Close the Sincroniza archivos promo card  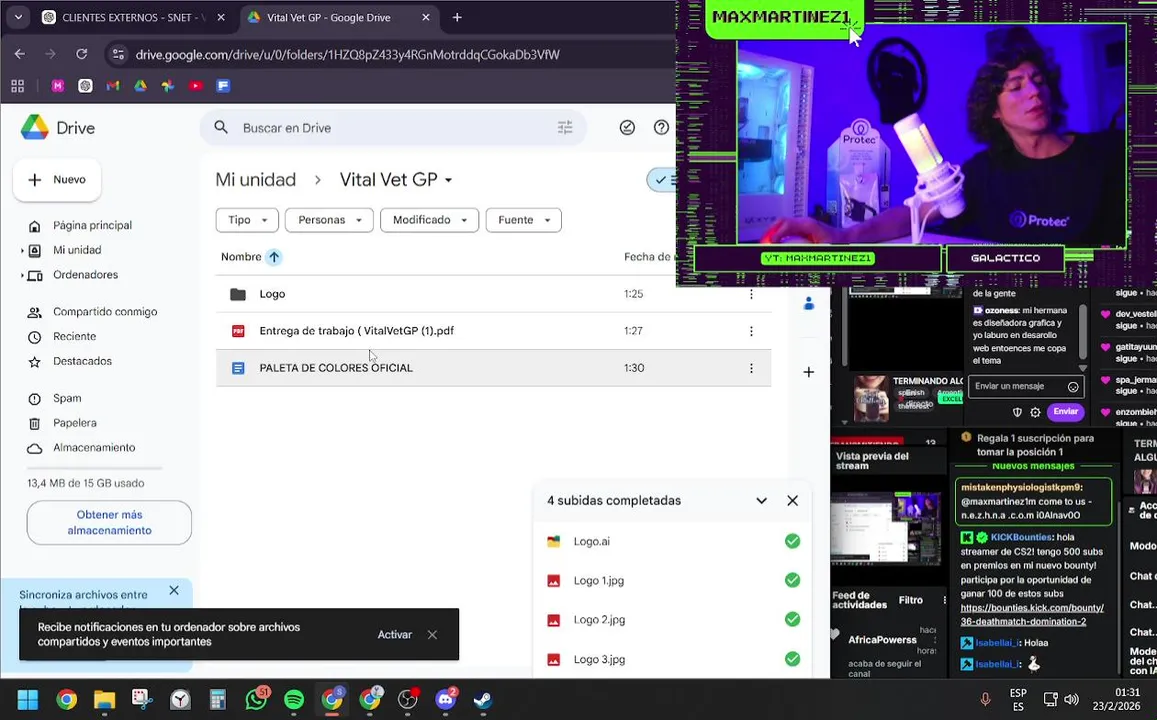click(x=174, y=590)
